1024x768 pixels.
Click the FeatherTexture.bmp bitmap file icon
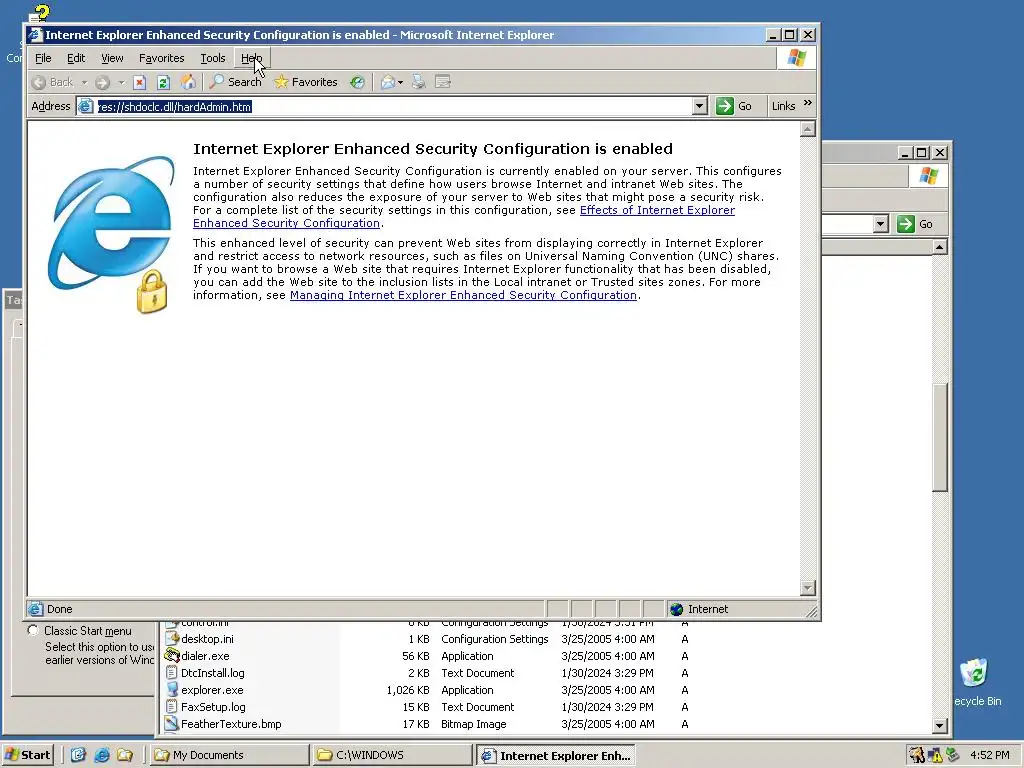172,724
